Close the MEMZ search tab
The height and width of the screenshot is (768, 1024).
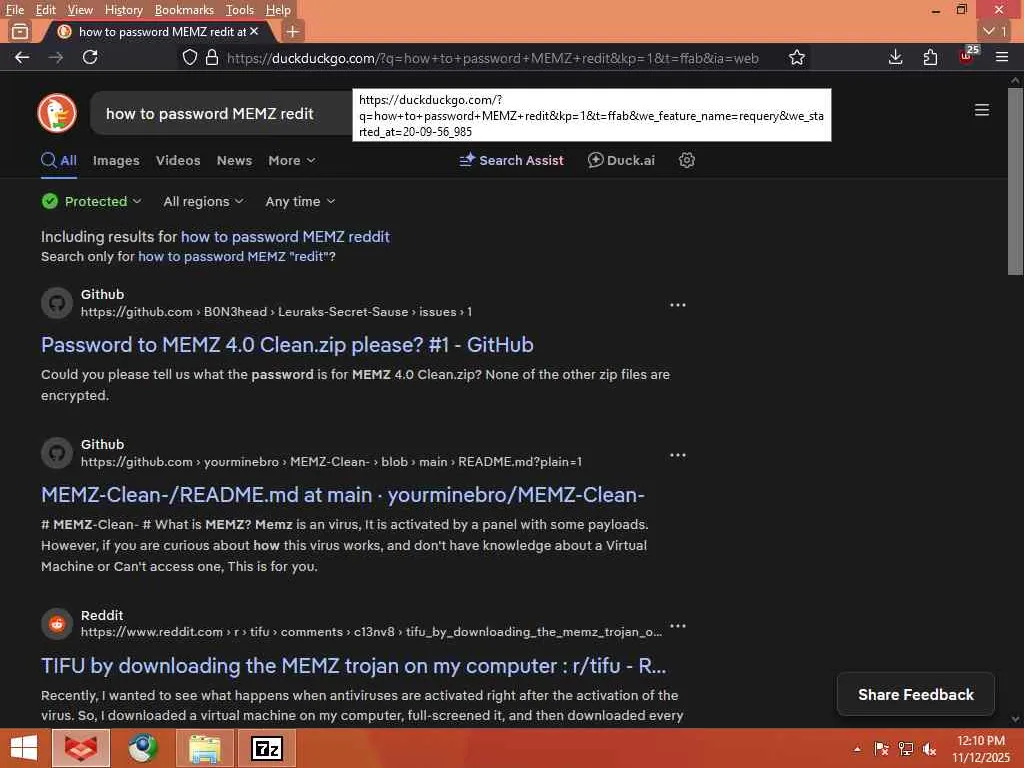tap(254, 31)
